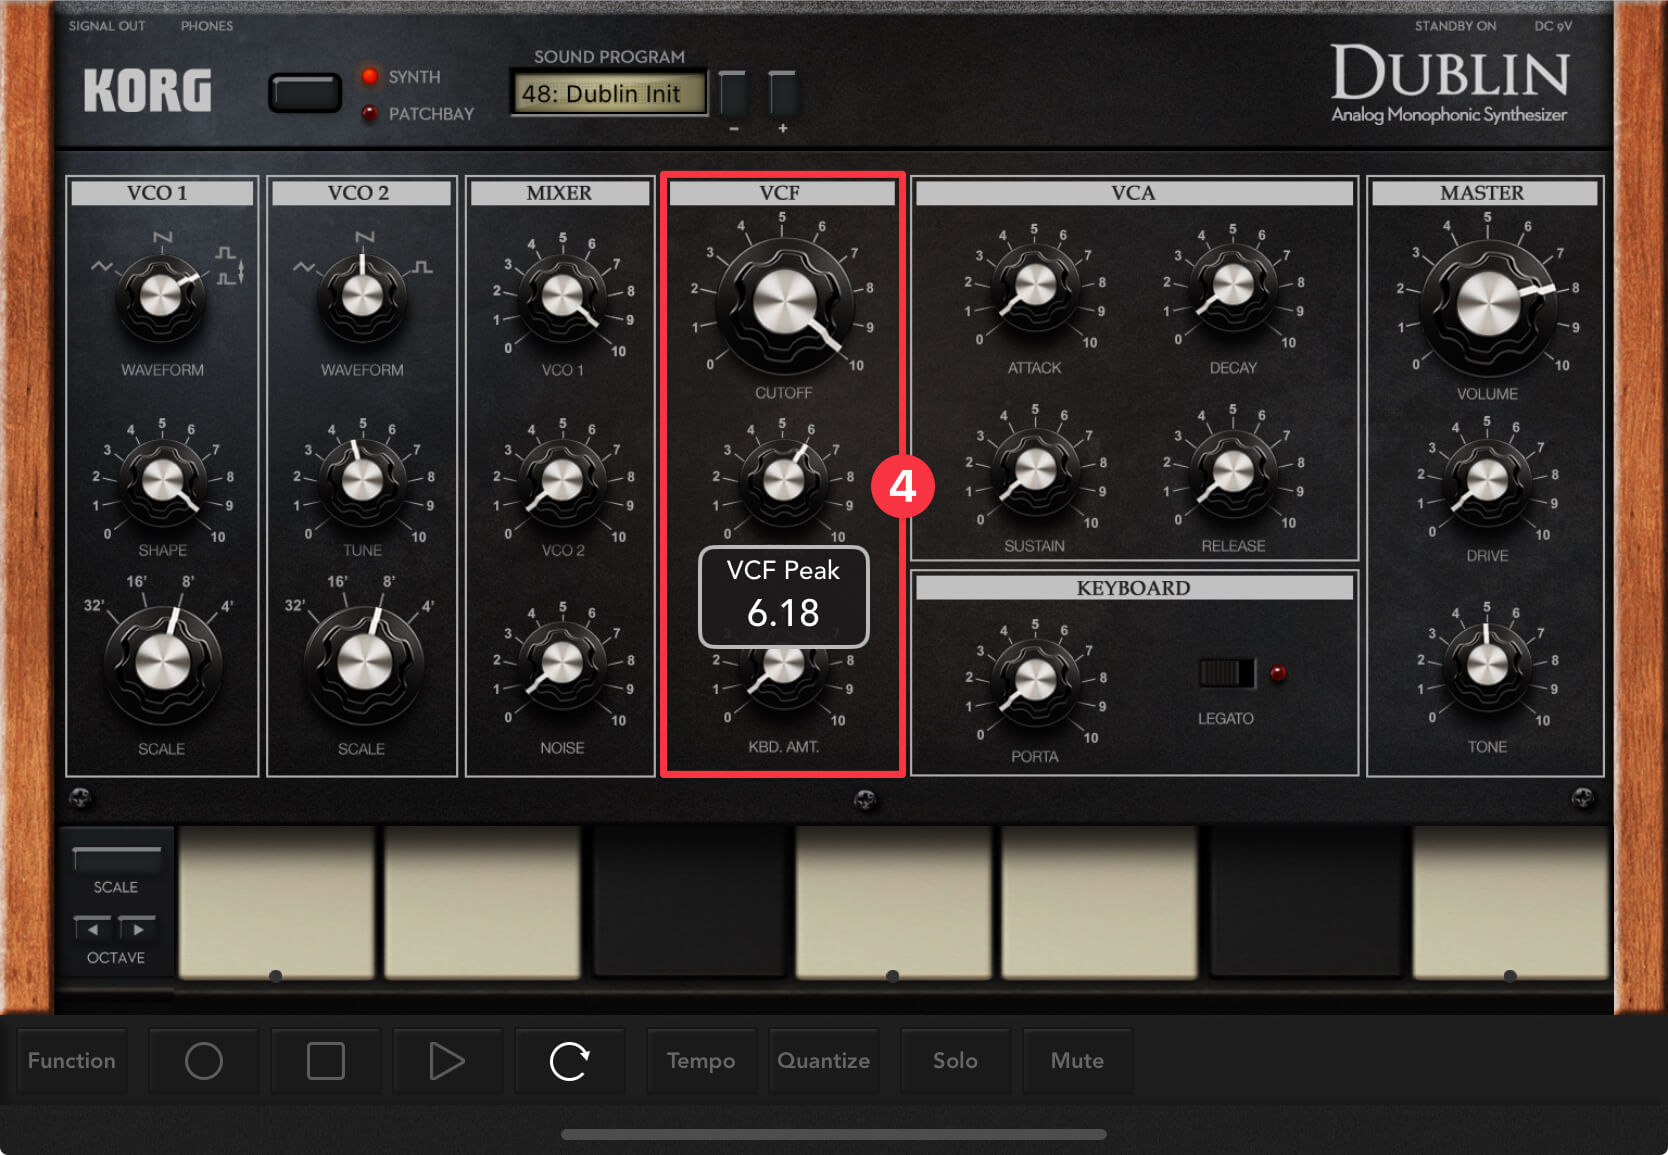Viewport: 1668px width, 1155px height.
Task: Click the MASTER VOLUME knob
Action: 1487,304
